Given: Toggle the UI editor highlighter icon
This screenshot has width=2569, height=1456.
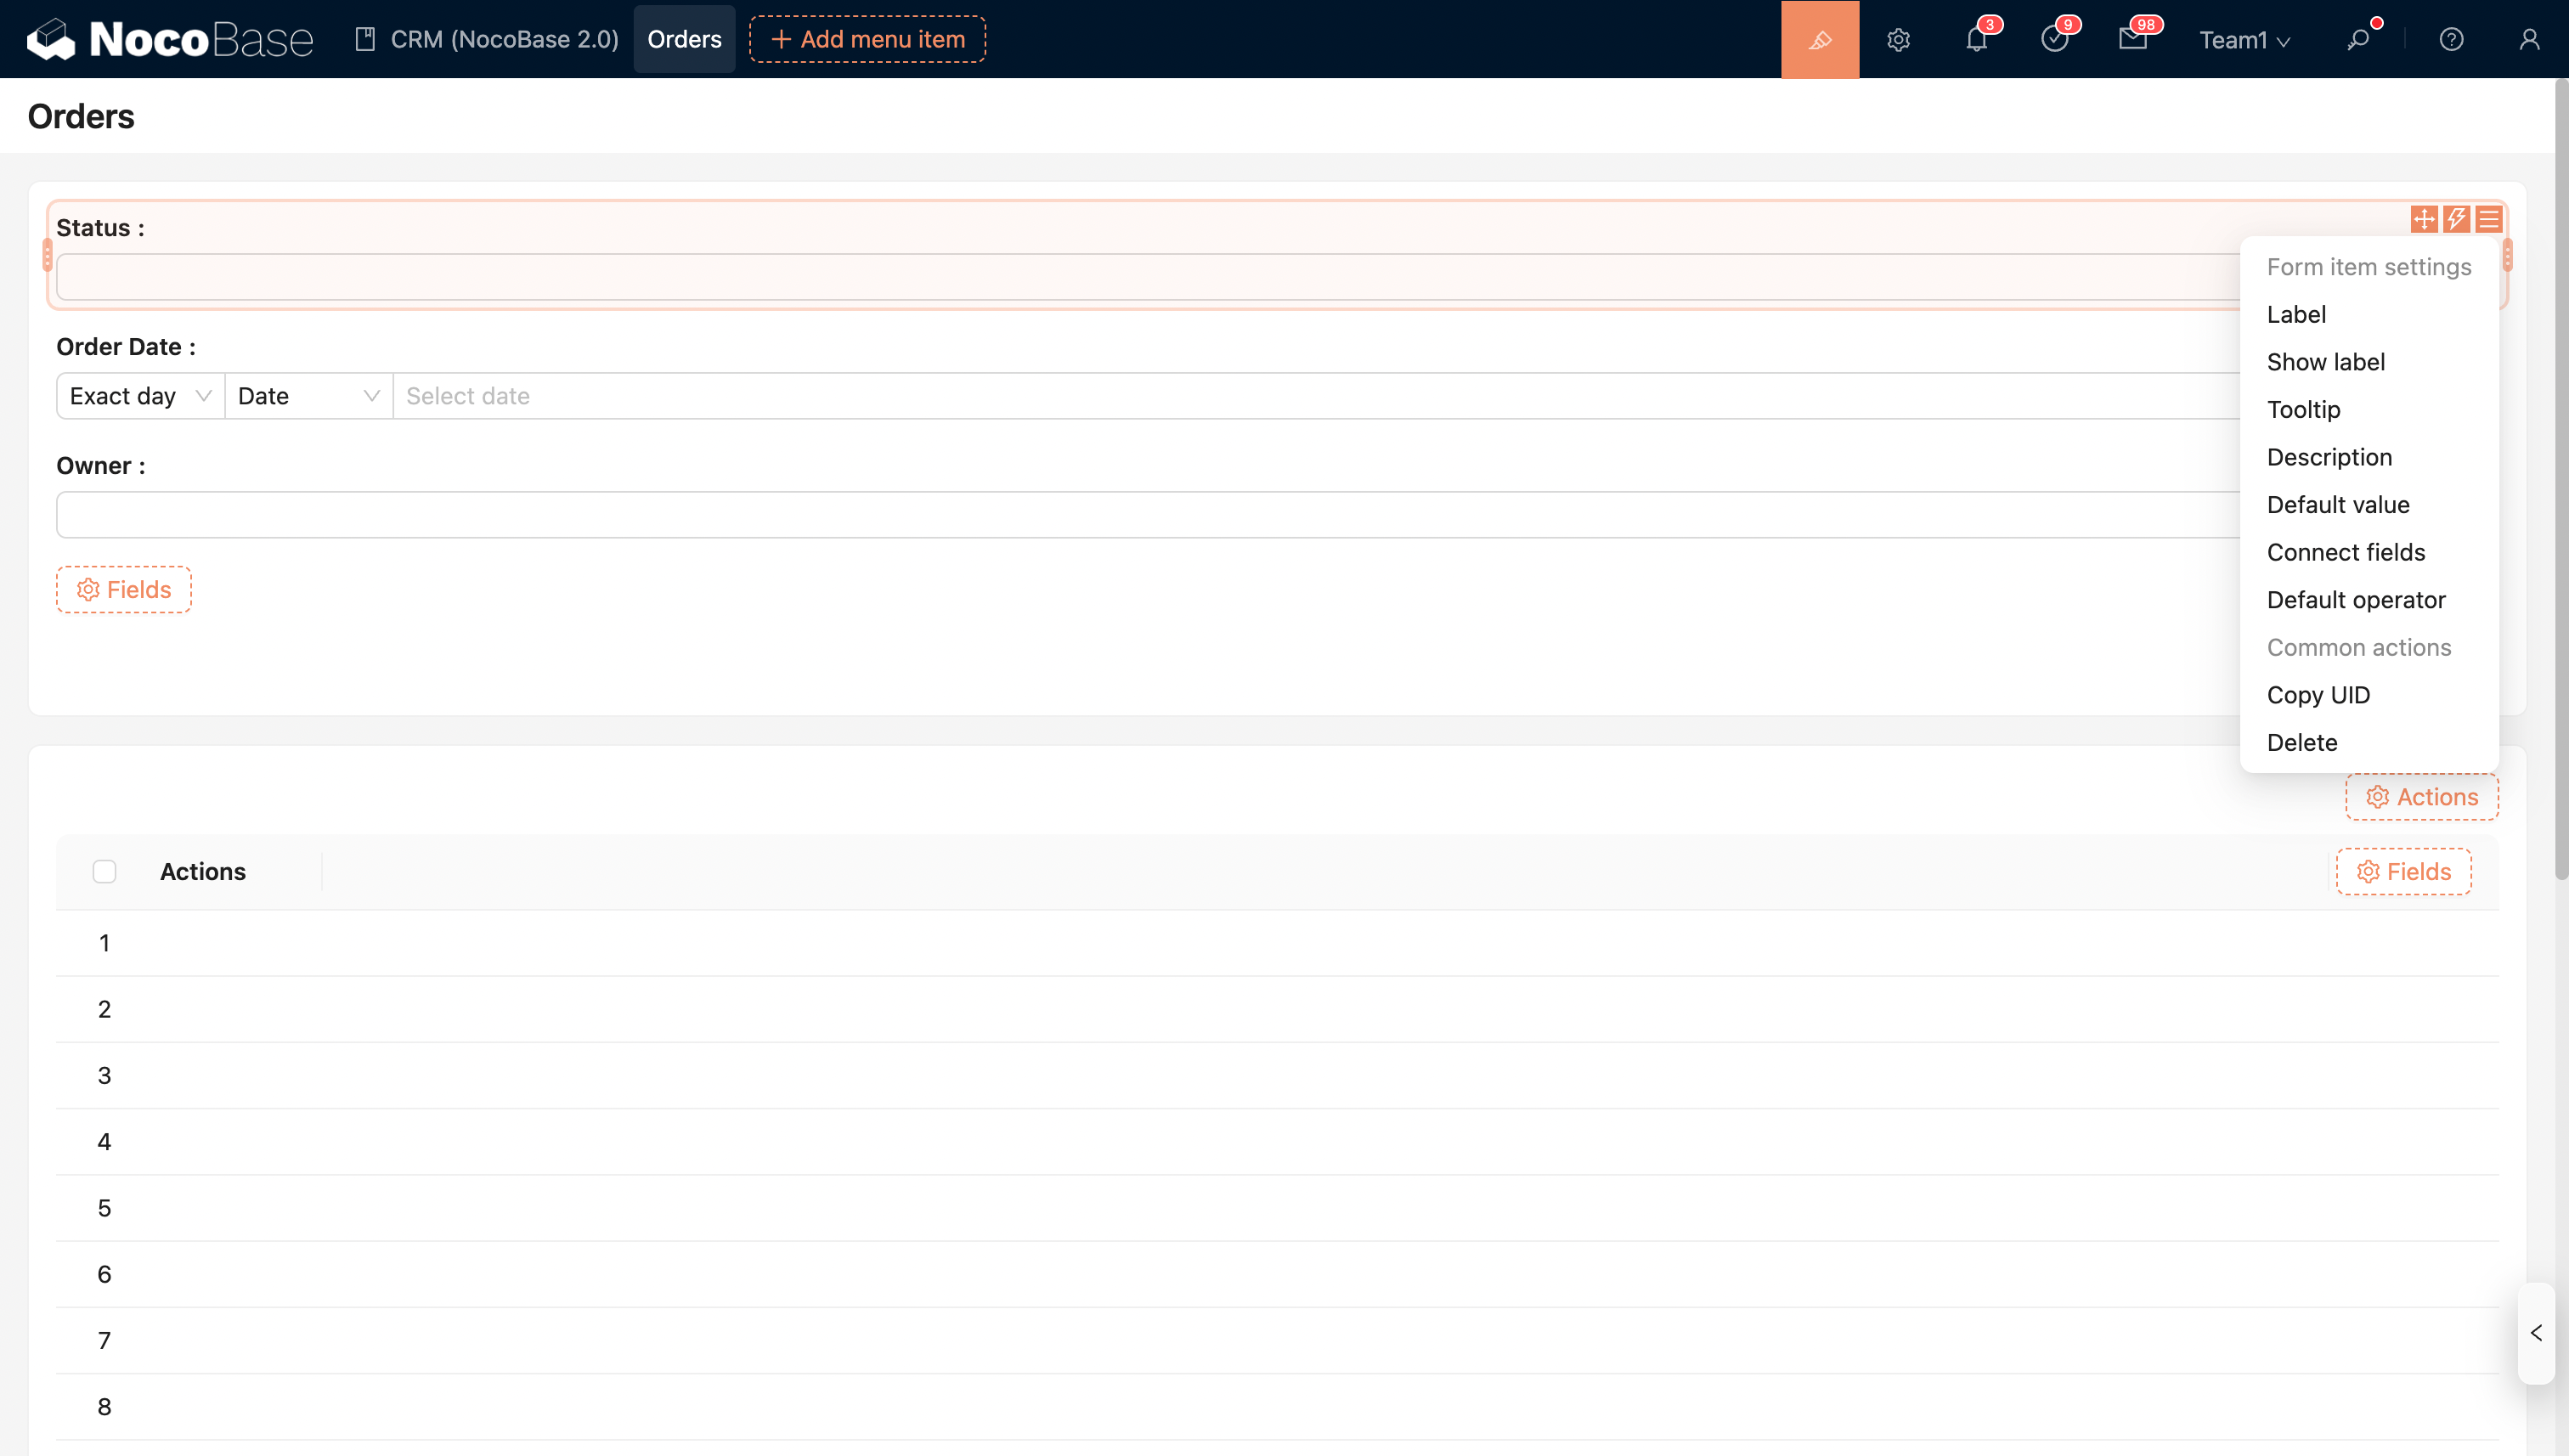Looking at the screenshot, I should pyautogui.click(x=1819, y=39).
